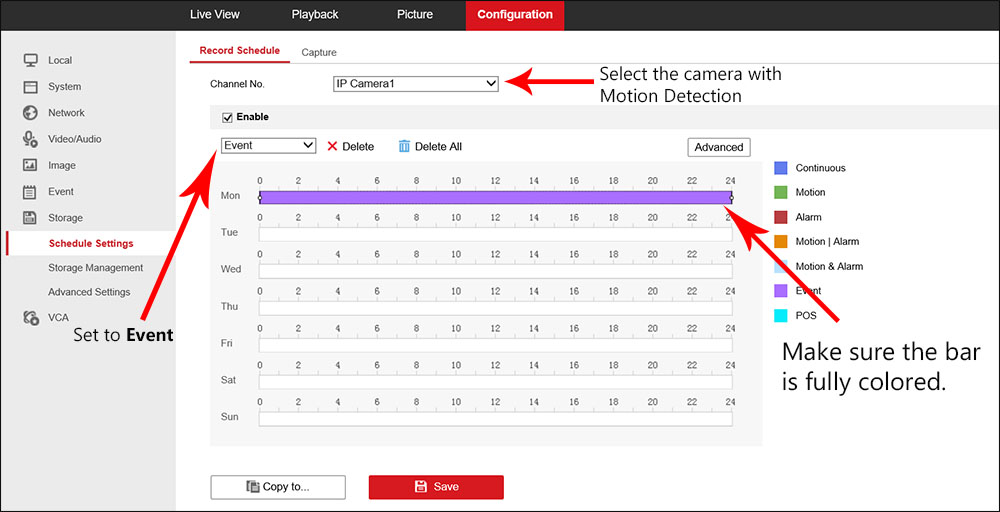1000x512 pixels.
Task: Open the Playback menu tab
Action: pos(315,15)
